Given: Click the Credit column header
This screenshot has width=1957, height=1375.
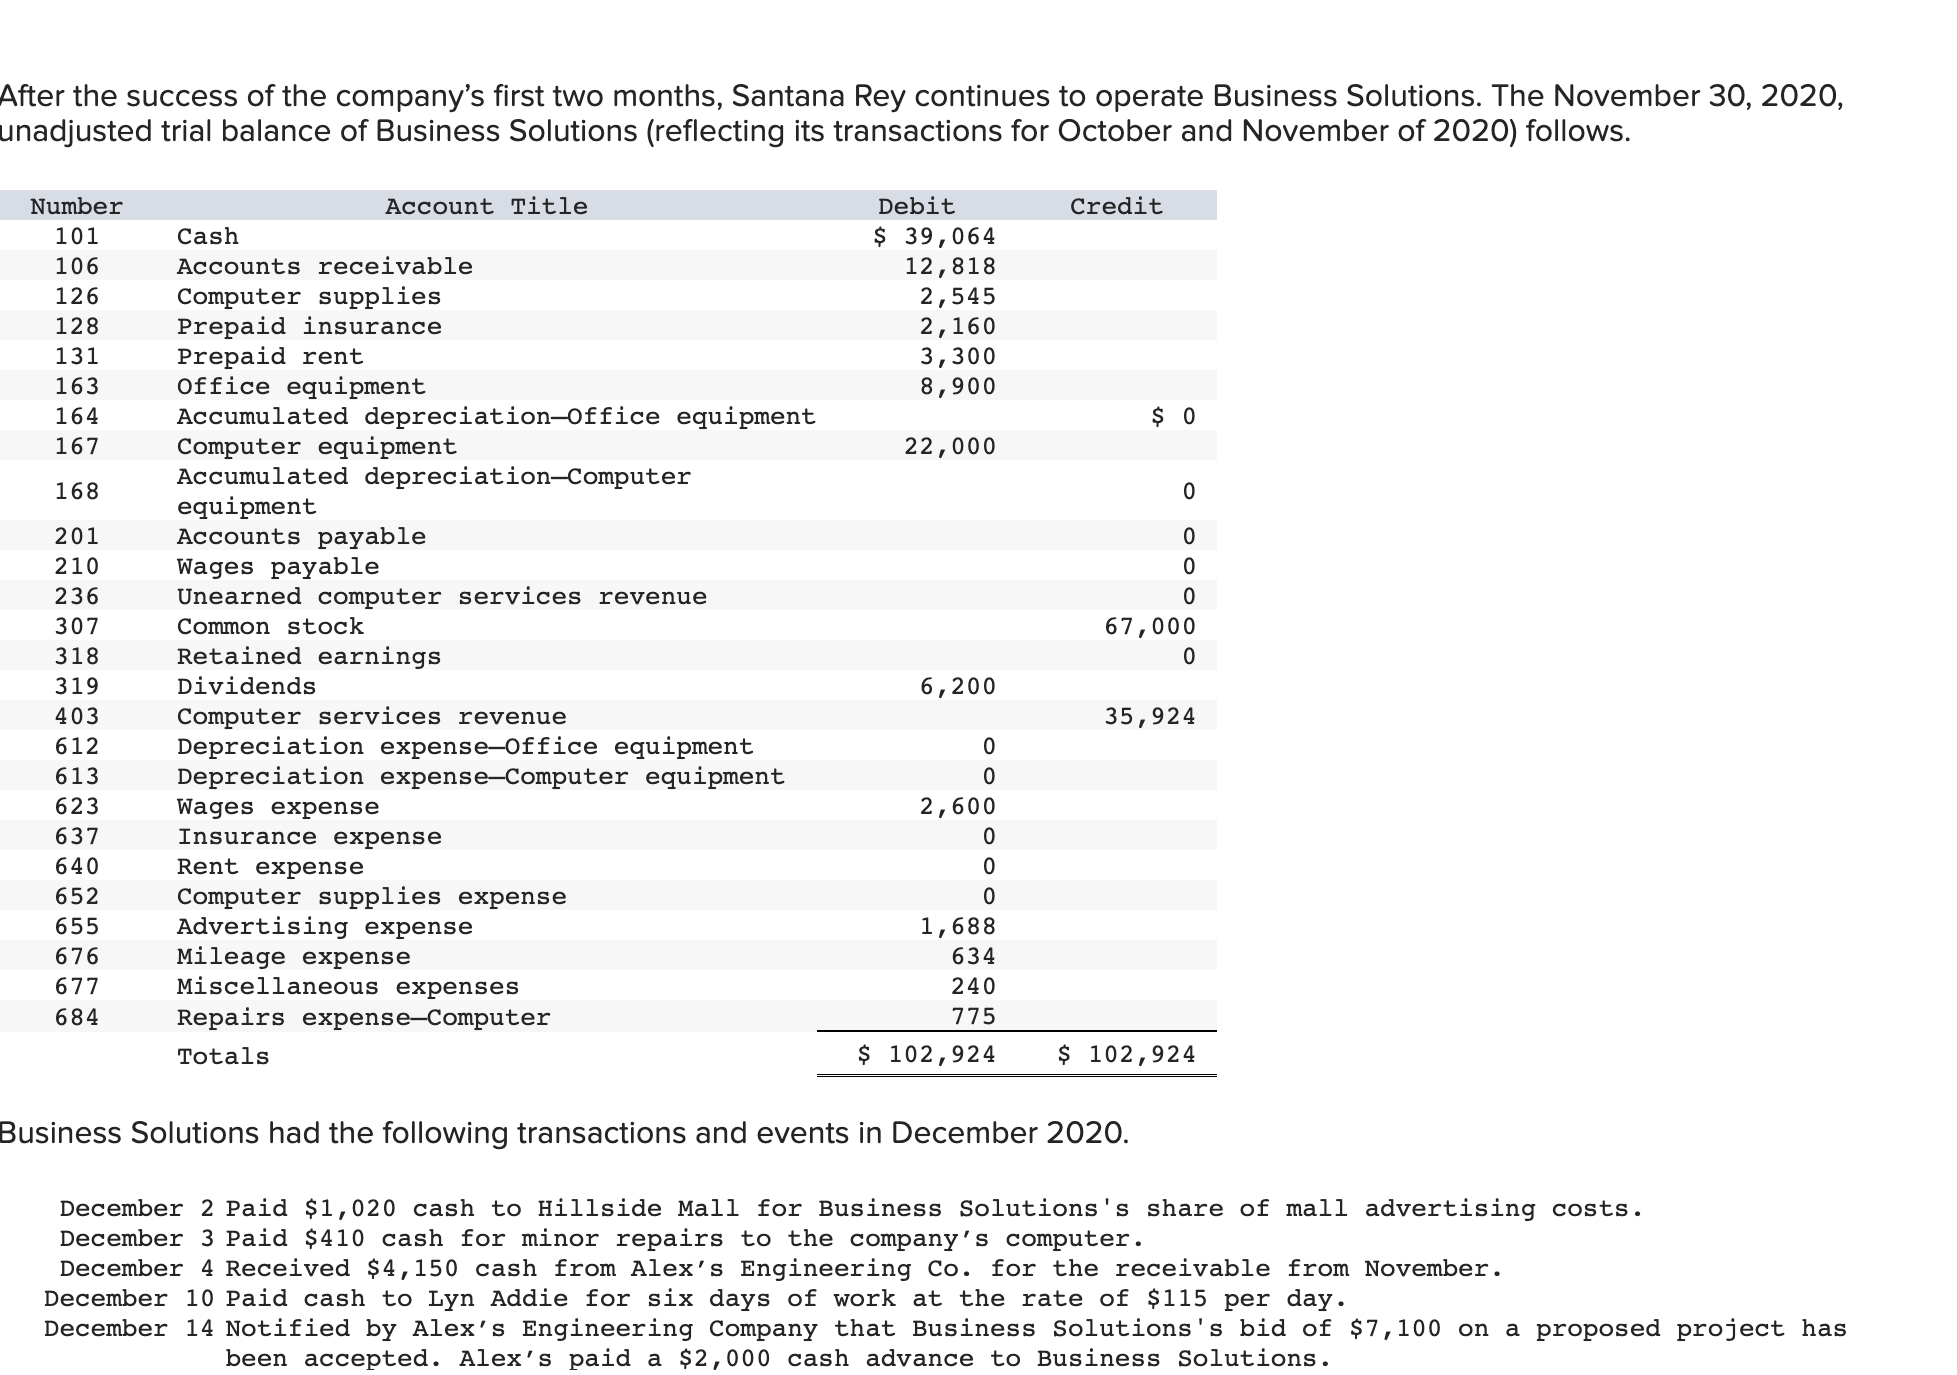Looking at the screenshot, I should click(1116, 207).
